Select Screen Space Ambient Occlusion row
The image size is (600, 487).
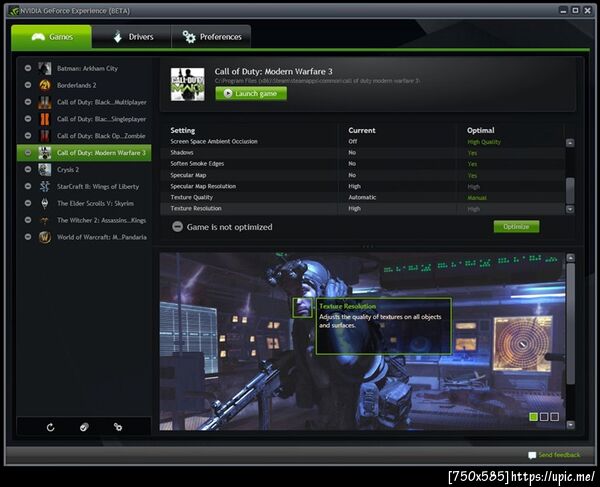click(x=362, y=142)
